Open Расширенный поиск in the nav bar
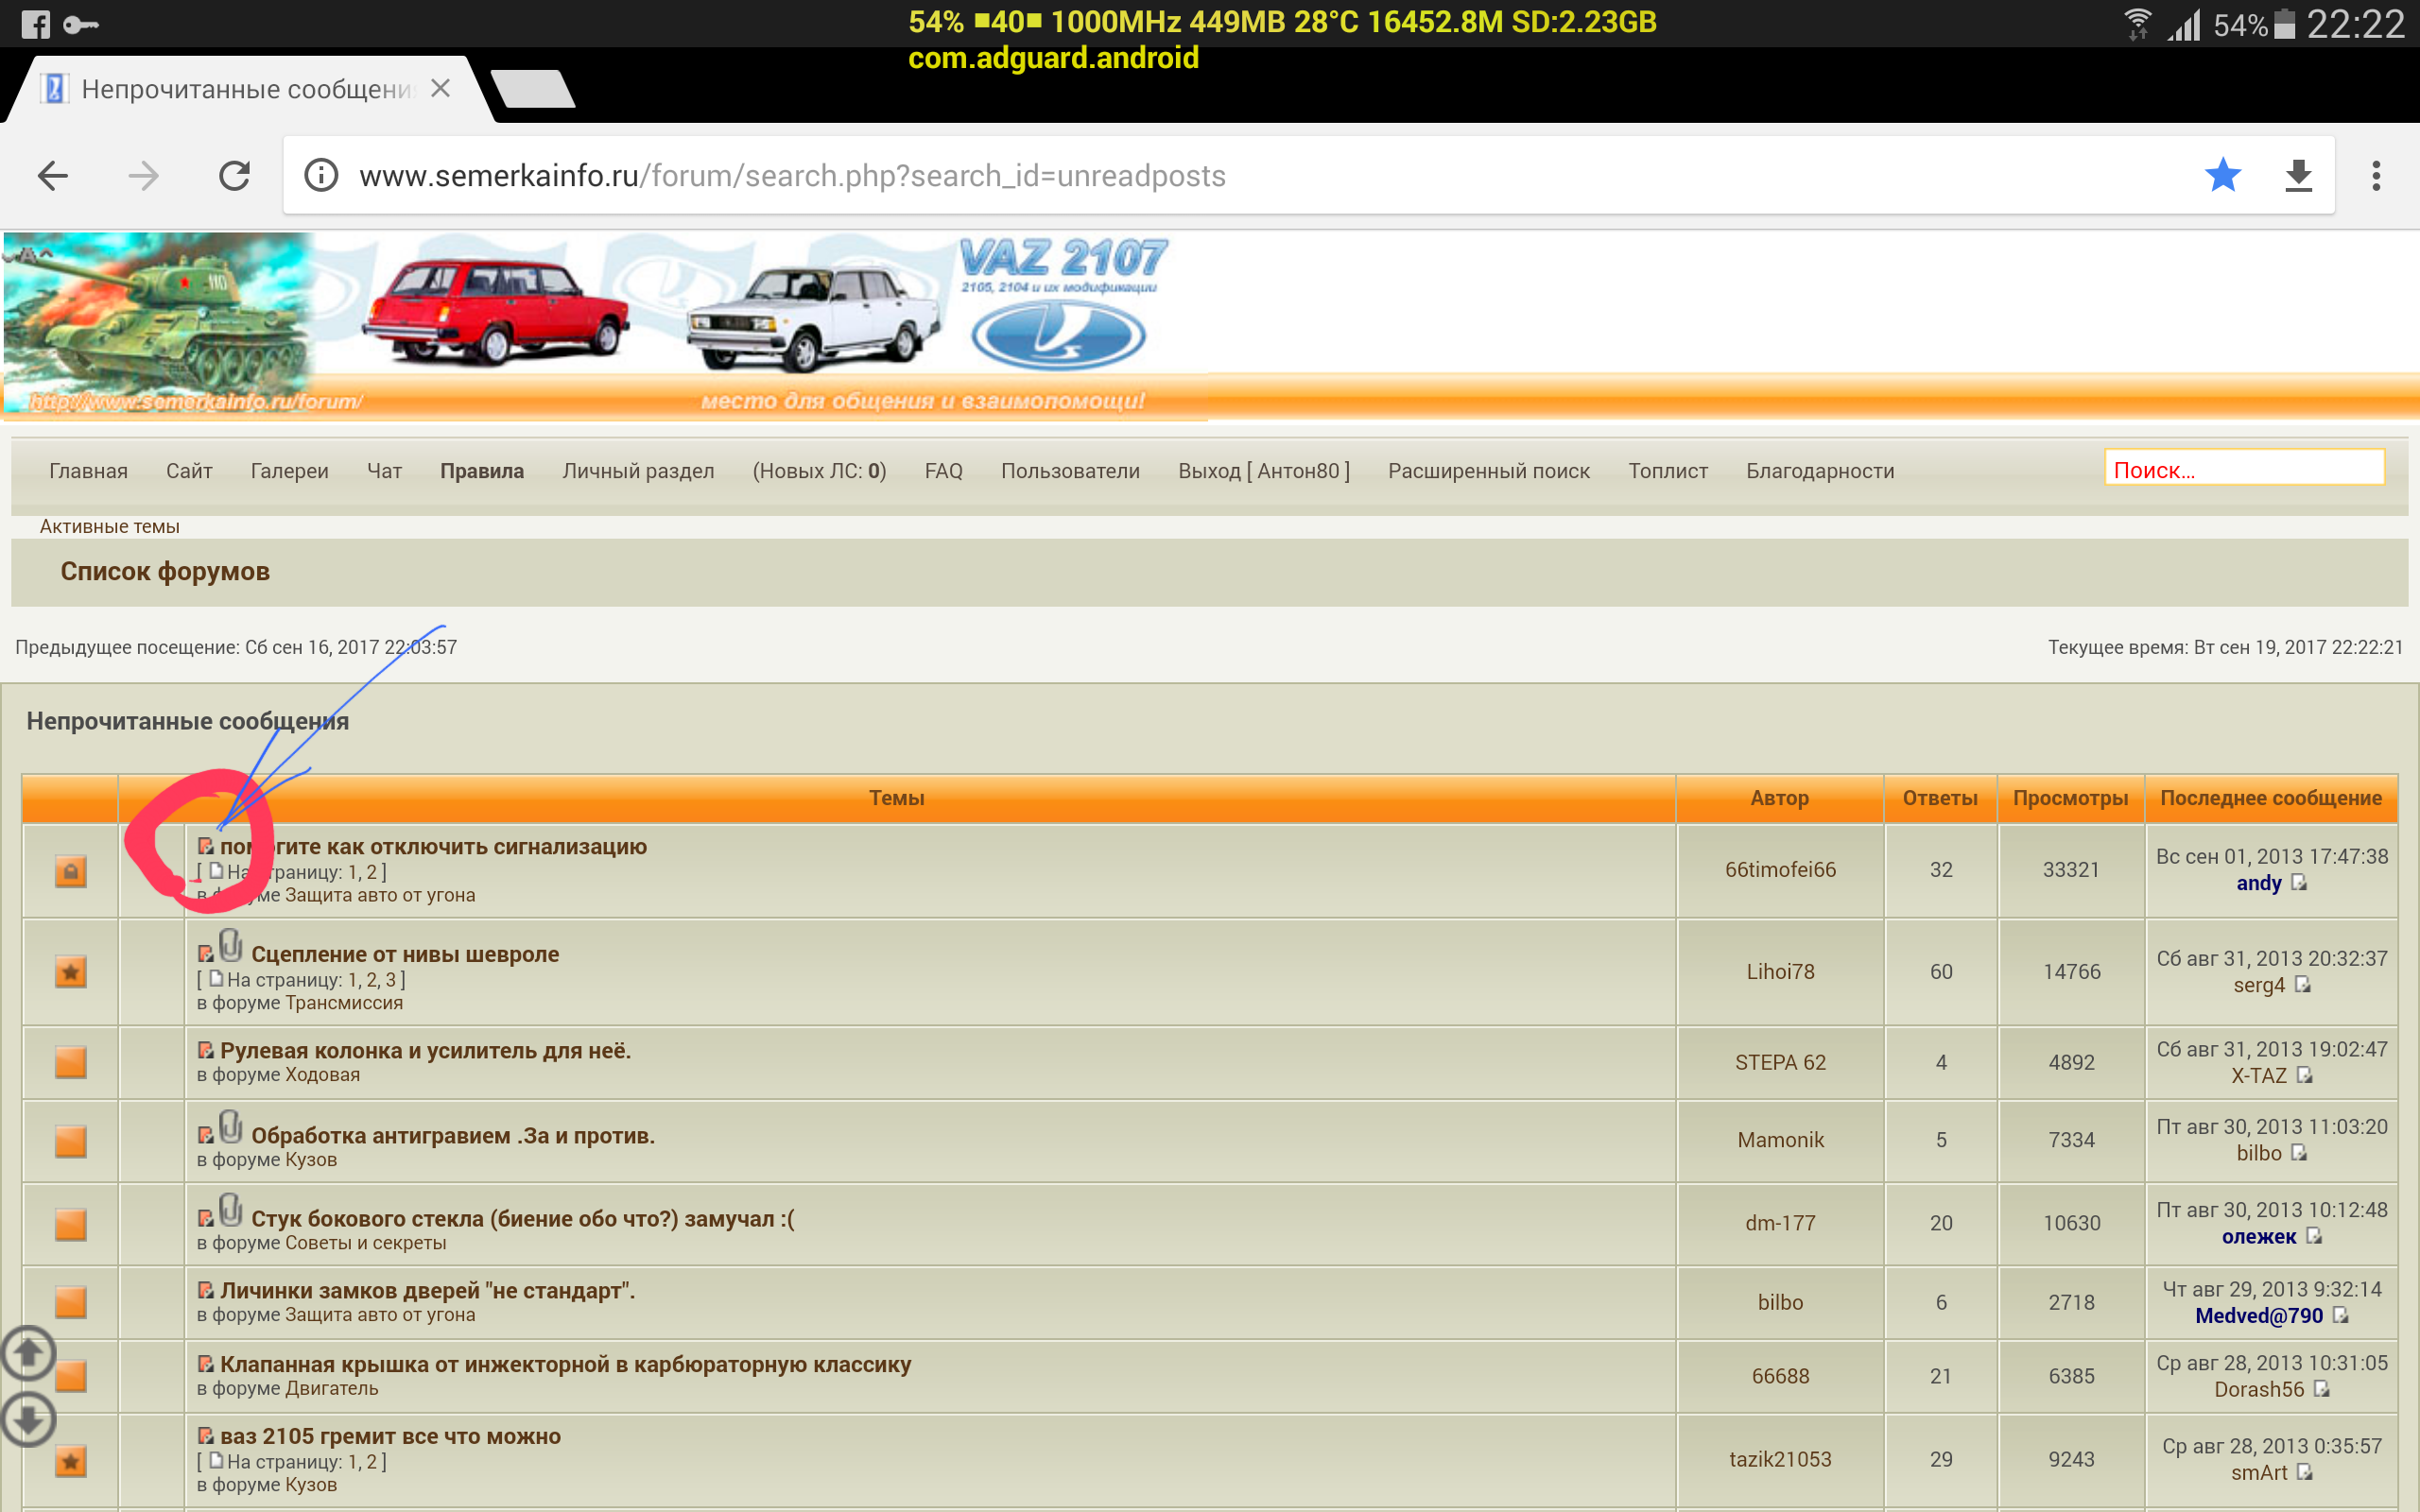The image size is (2420, 1512). [x=1488, y=471]
